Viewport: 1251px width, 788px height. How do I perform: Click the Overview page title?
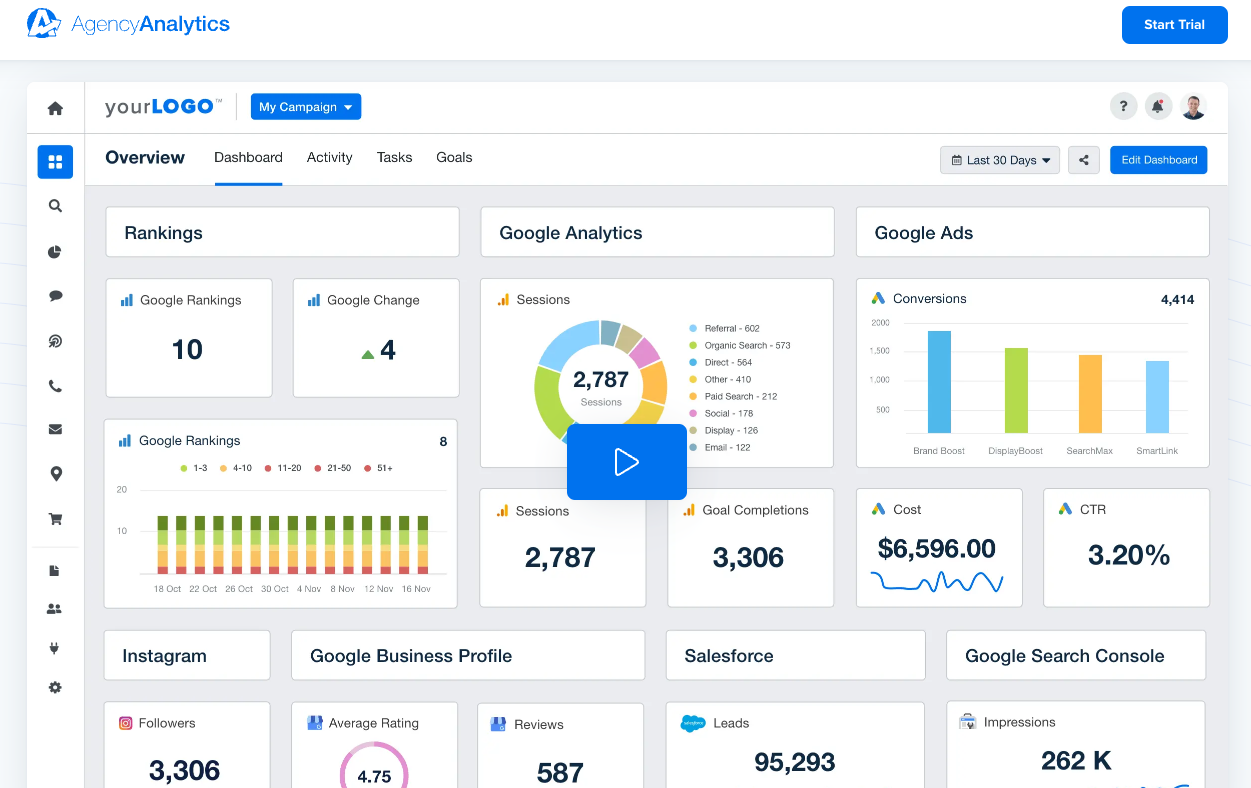[145, 157]
